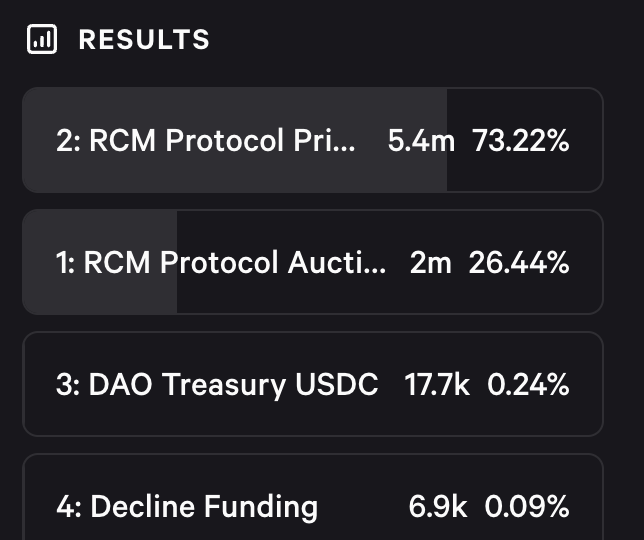Click the 5.4m vote count
The width and height of the screenshot is (644, 540).
[421, 141]
